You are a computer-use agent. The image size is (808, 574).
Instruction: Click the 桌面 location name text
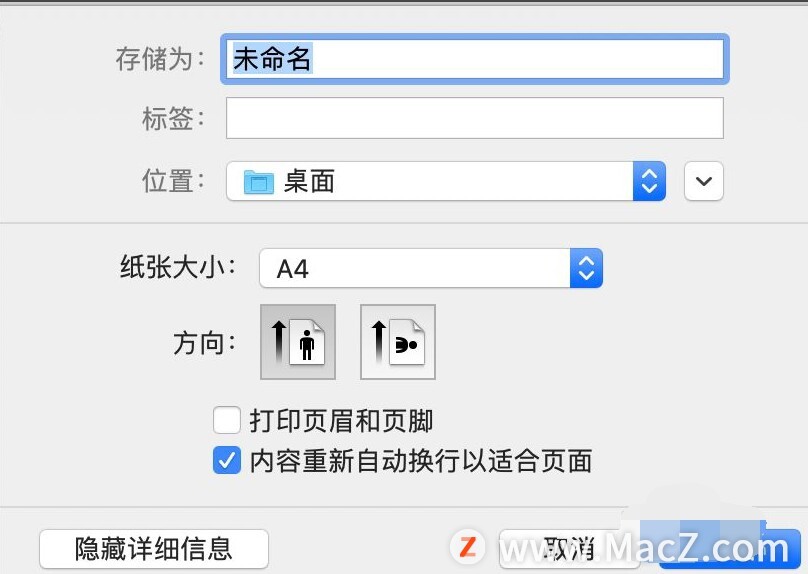click(309, 182)
